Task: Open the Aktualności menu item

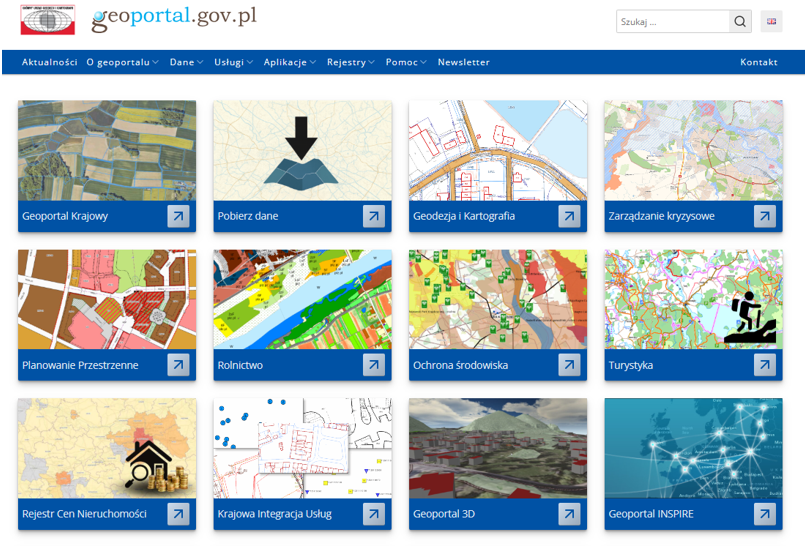Action: click(x=49, y=62)
